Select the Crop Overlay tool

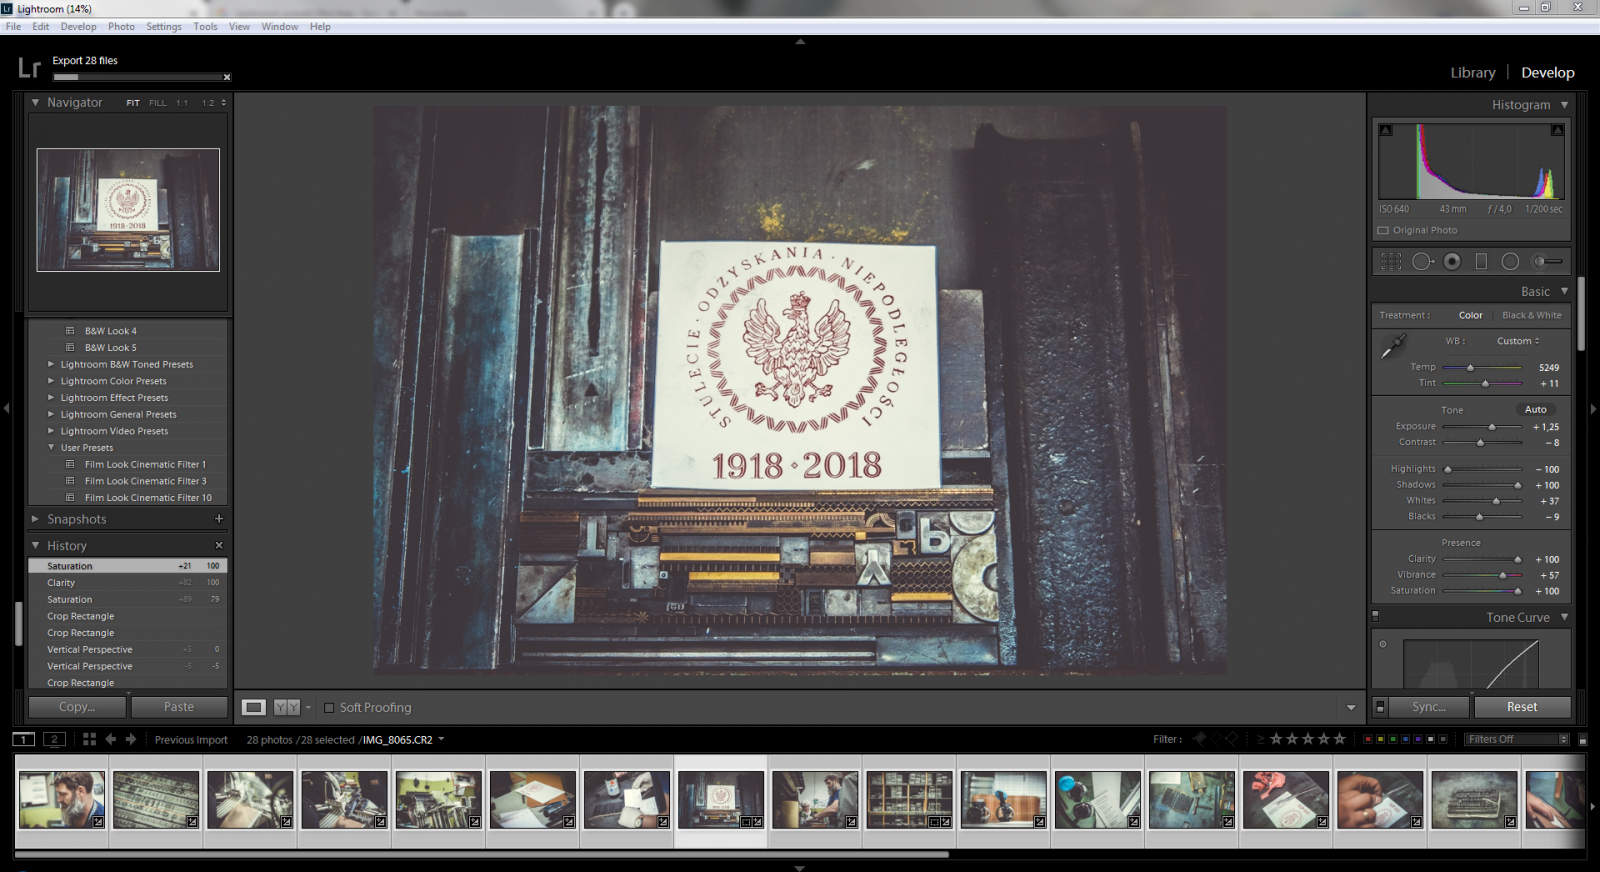[1391, 262]
